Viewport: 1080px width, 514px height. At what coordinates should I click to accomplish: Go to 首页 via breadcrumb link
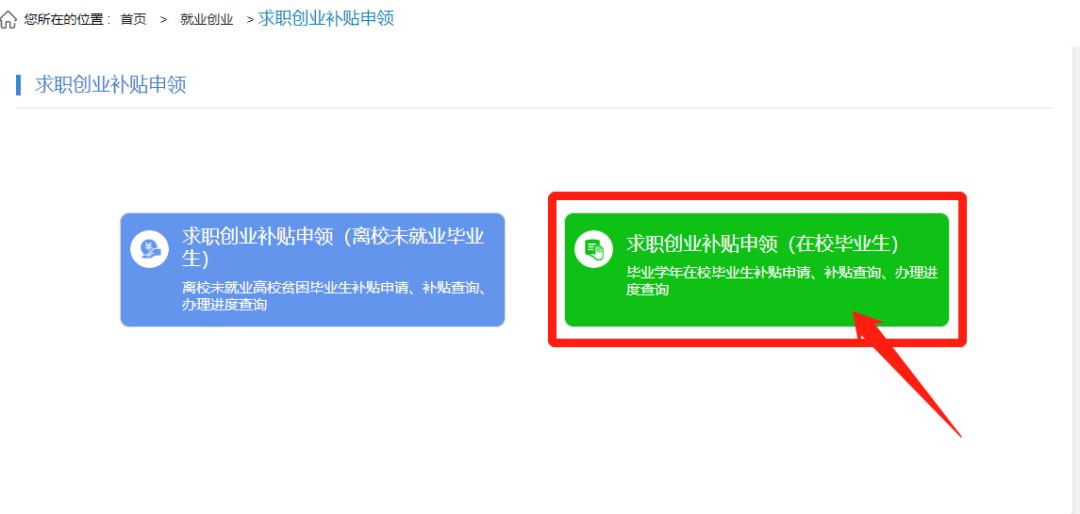pos(133,19)
